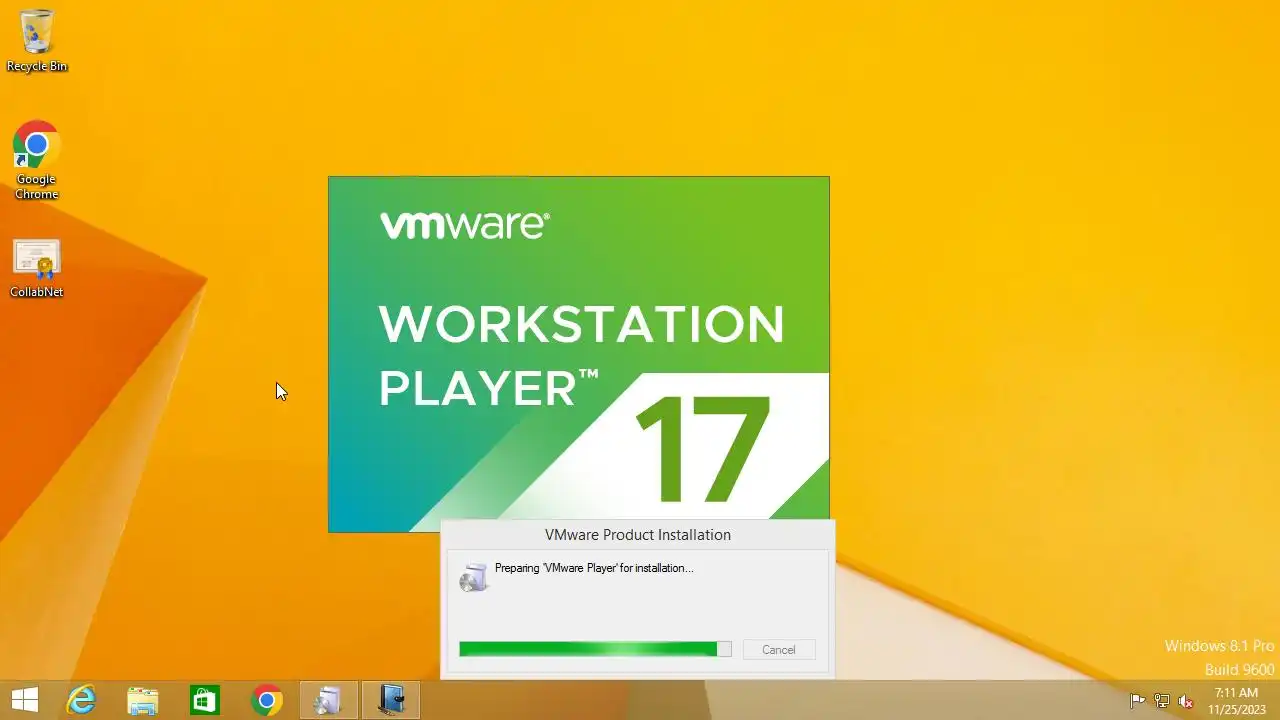Open the Recycle Bin desktop icon

(x=37, y=40)
